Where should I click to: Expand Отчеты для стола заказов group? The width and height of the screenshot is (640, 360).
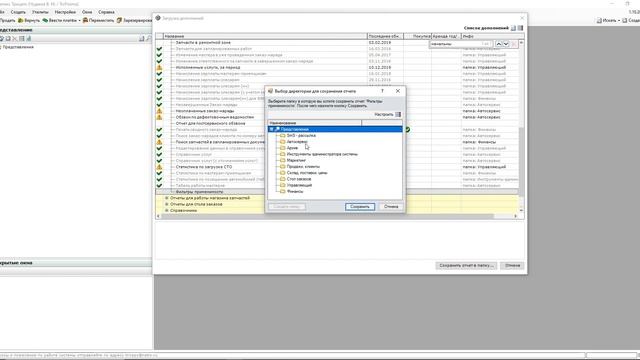(x=167, y=204)
